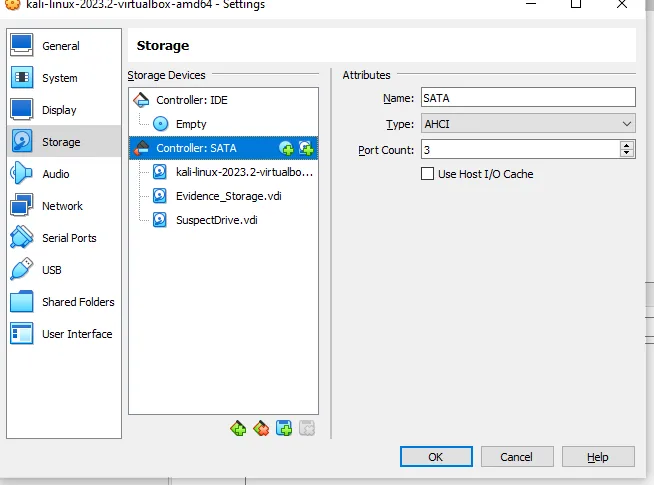Decrease Port Count with the down arrow
654x485 pixels.
(627, 153)
